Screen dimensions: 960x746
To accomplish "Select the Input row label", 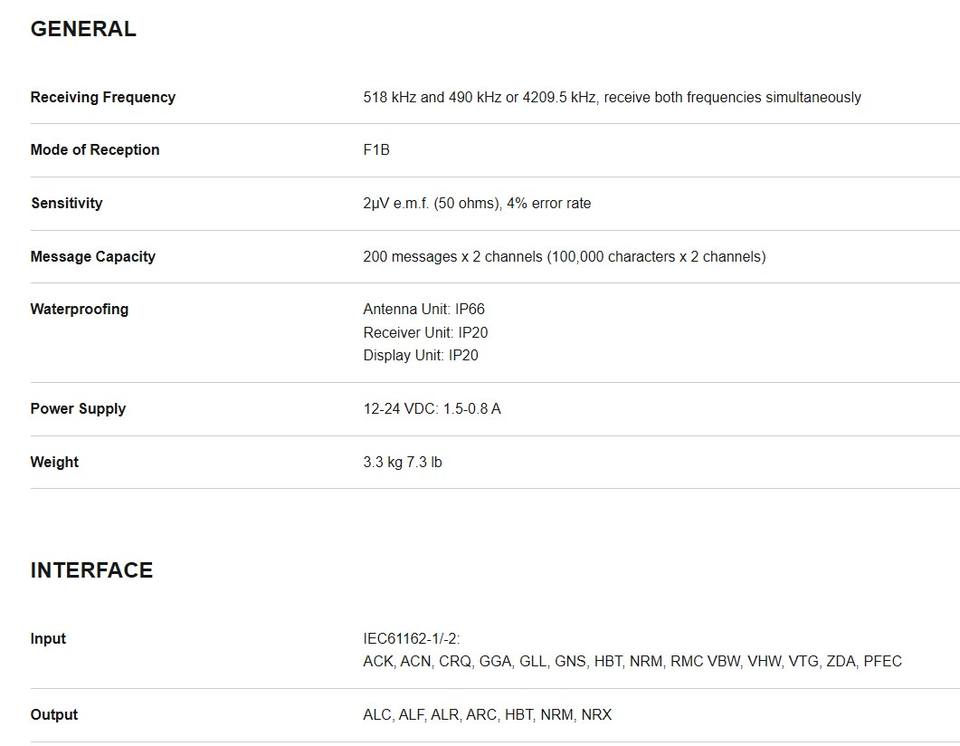I will [x=48, y=639].
